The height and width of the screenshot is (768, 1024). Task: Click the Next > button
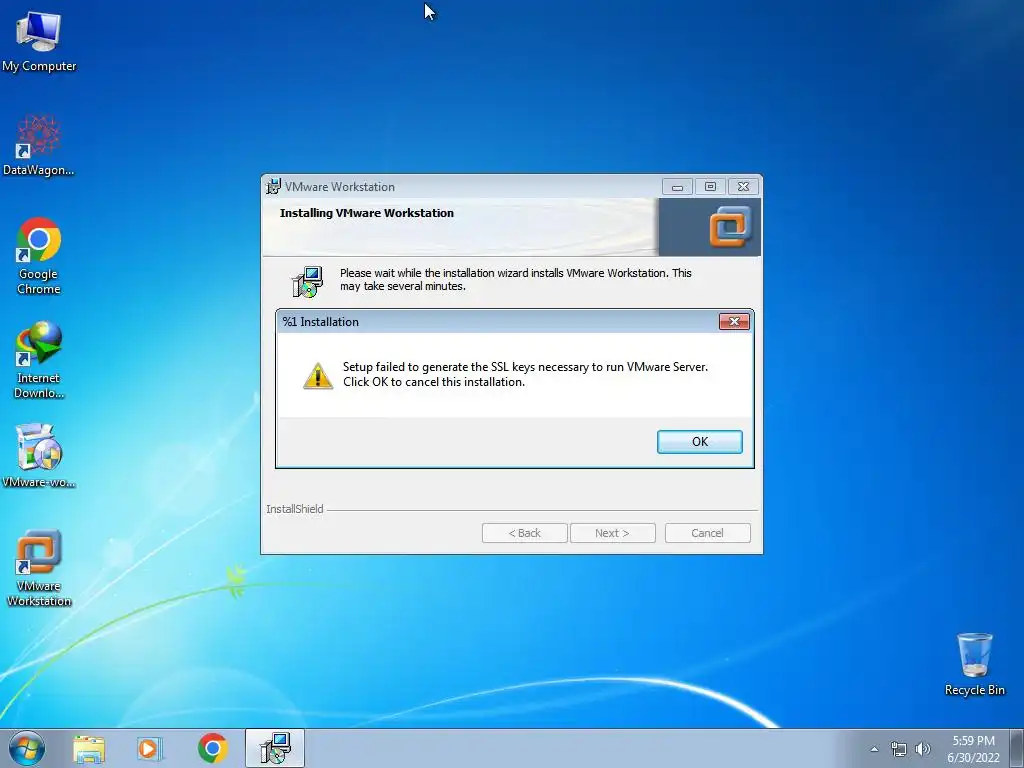point(612,533)
